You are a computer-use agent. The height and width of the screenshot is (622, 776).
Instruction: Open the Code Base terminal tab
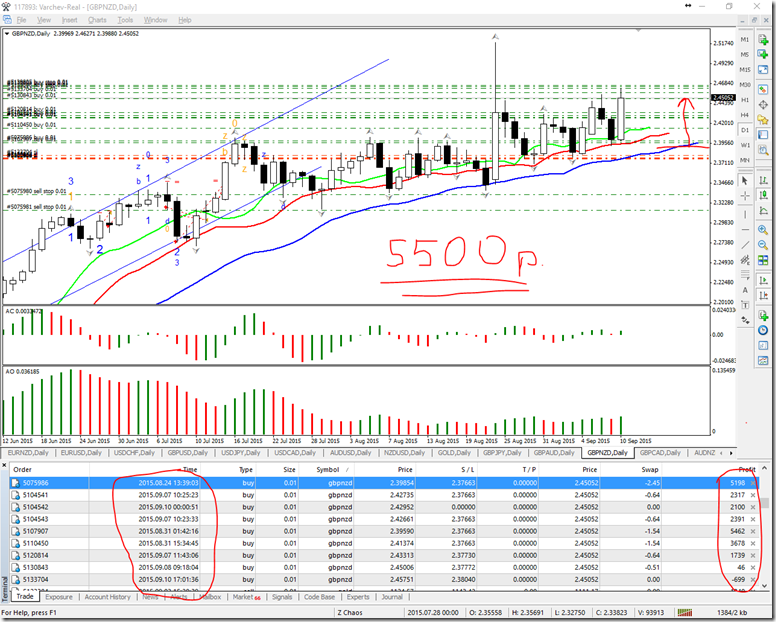pos(319,597)
